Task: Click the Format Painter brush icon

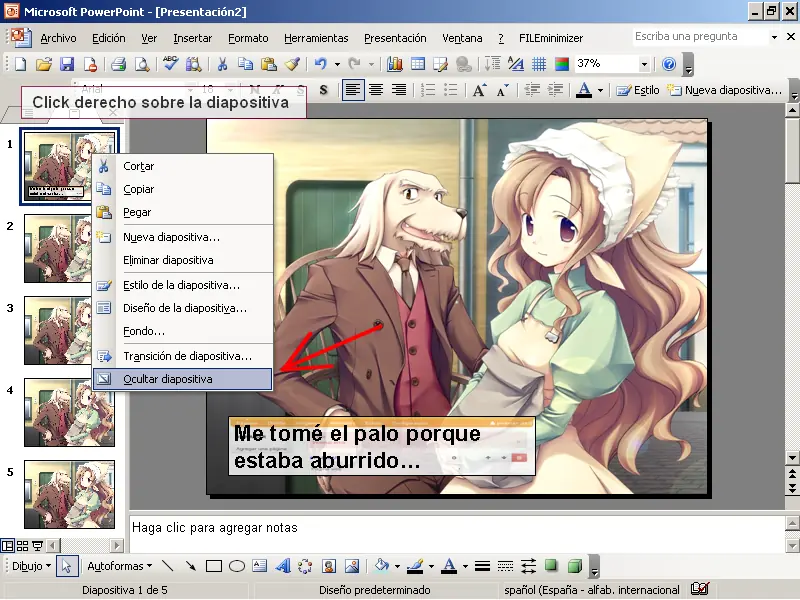Action: pyautogui.click(x=292, y=64)
